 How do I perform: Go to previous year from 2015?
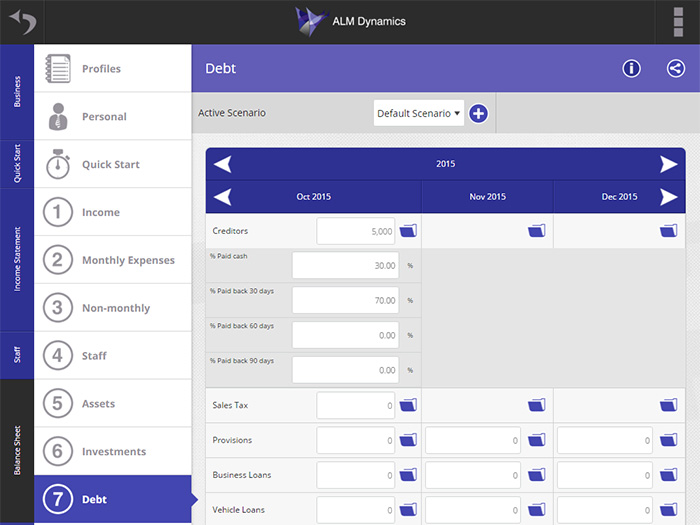pyautogui.click(x=222, y=164)
